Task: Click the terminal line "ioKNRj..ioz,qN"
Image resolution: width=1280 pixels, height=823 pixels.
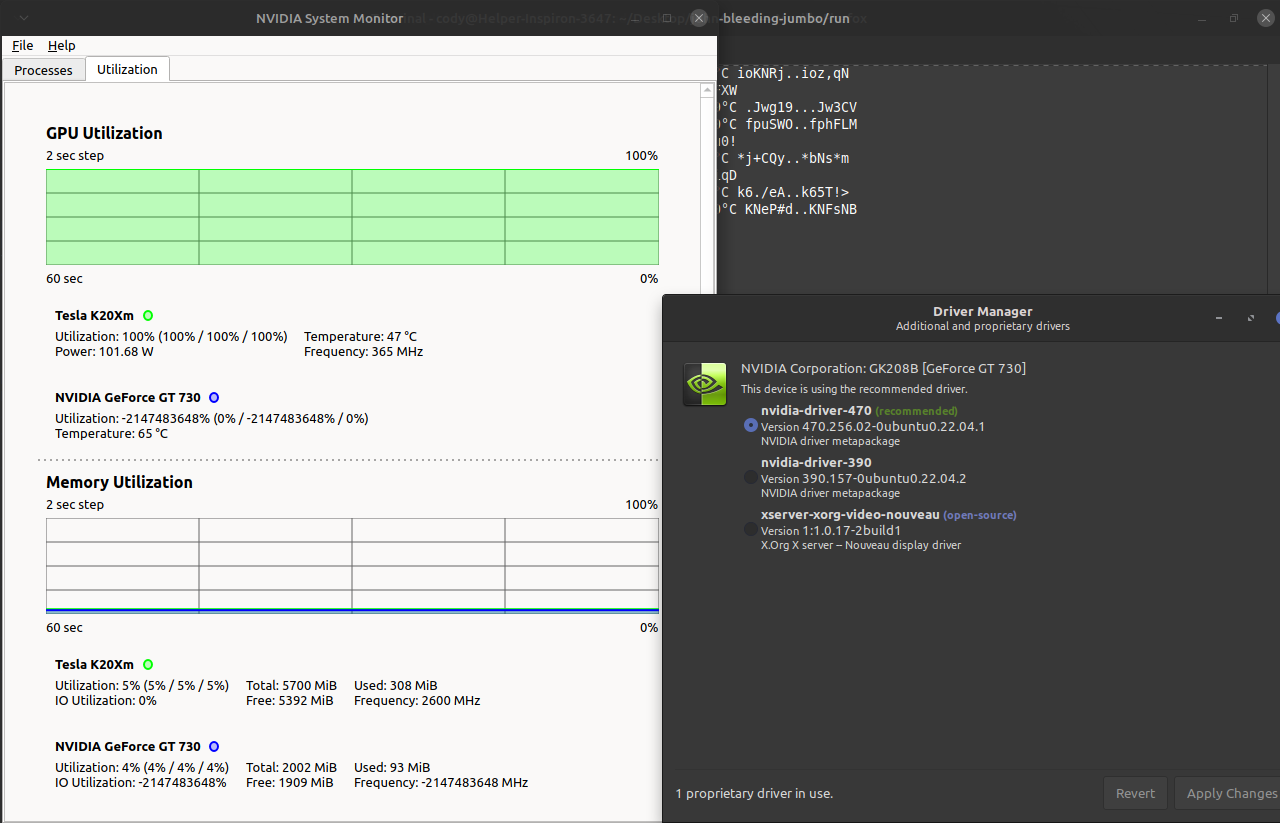Action: 793,73
